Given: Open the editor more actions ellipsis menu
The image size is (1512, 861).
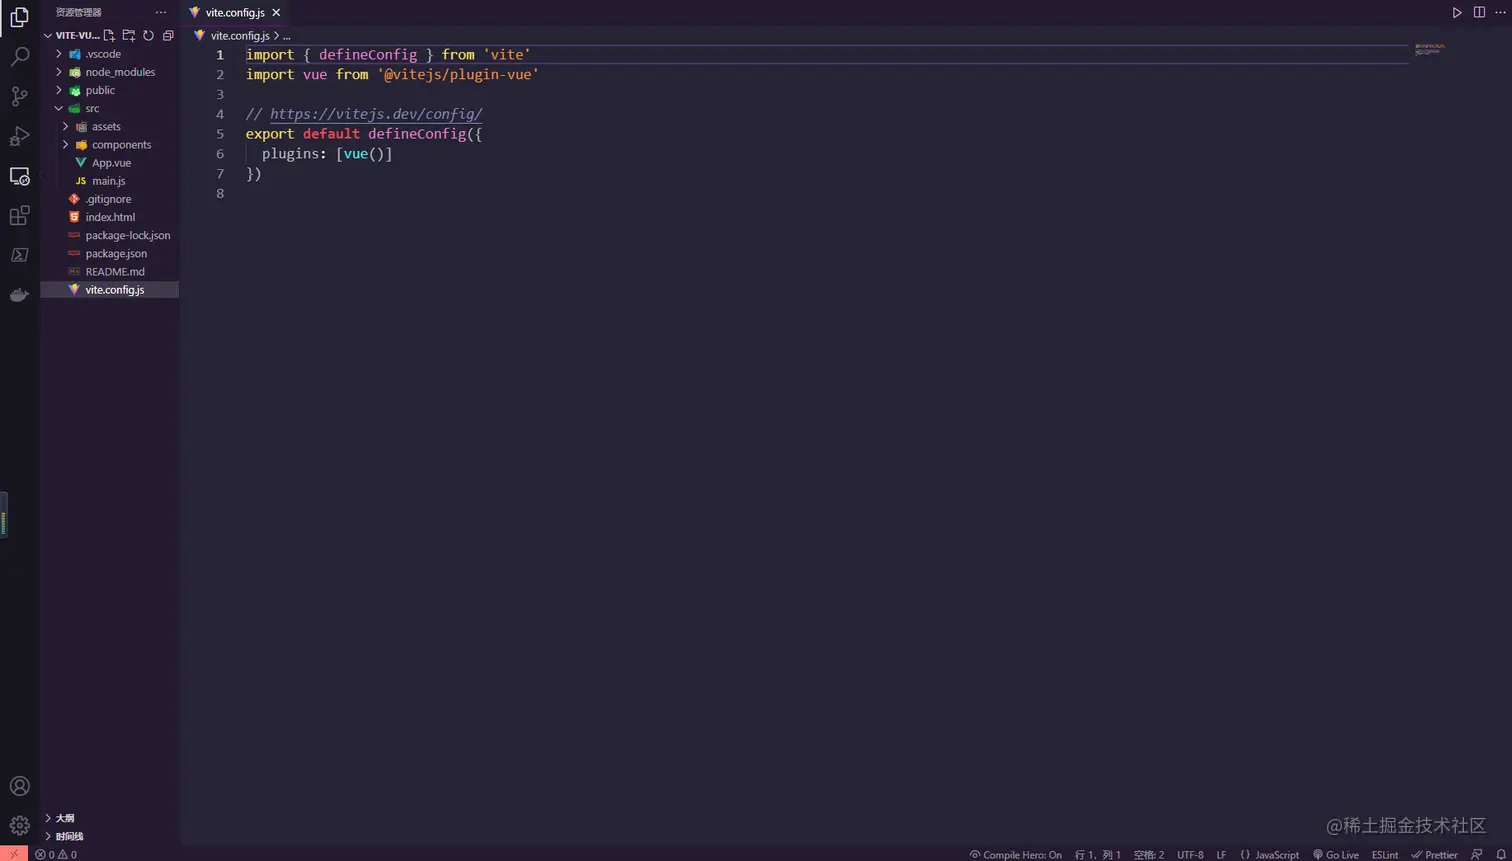Looking at the screenshot, I should click(1500, 12).
